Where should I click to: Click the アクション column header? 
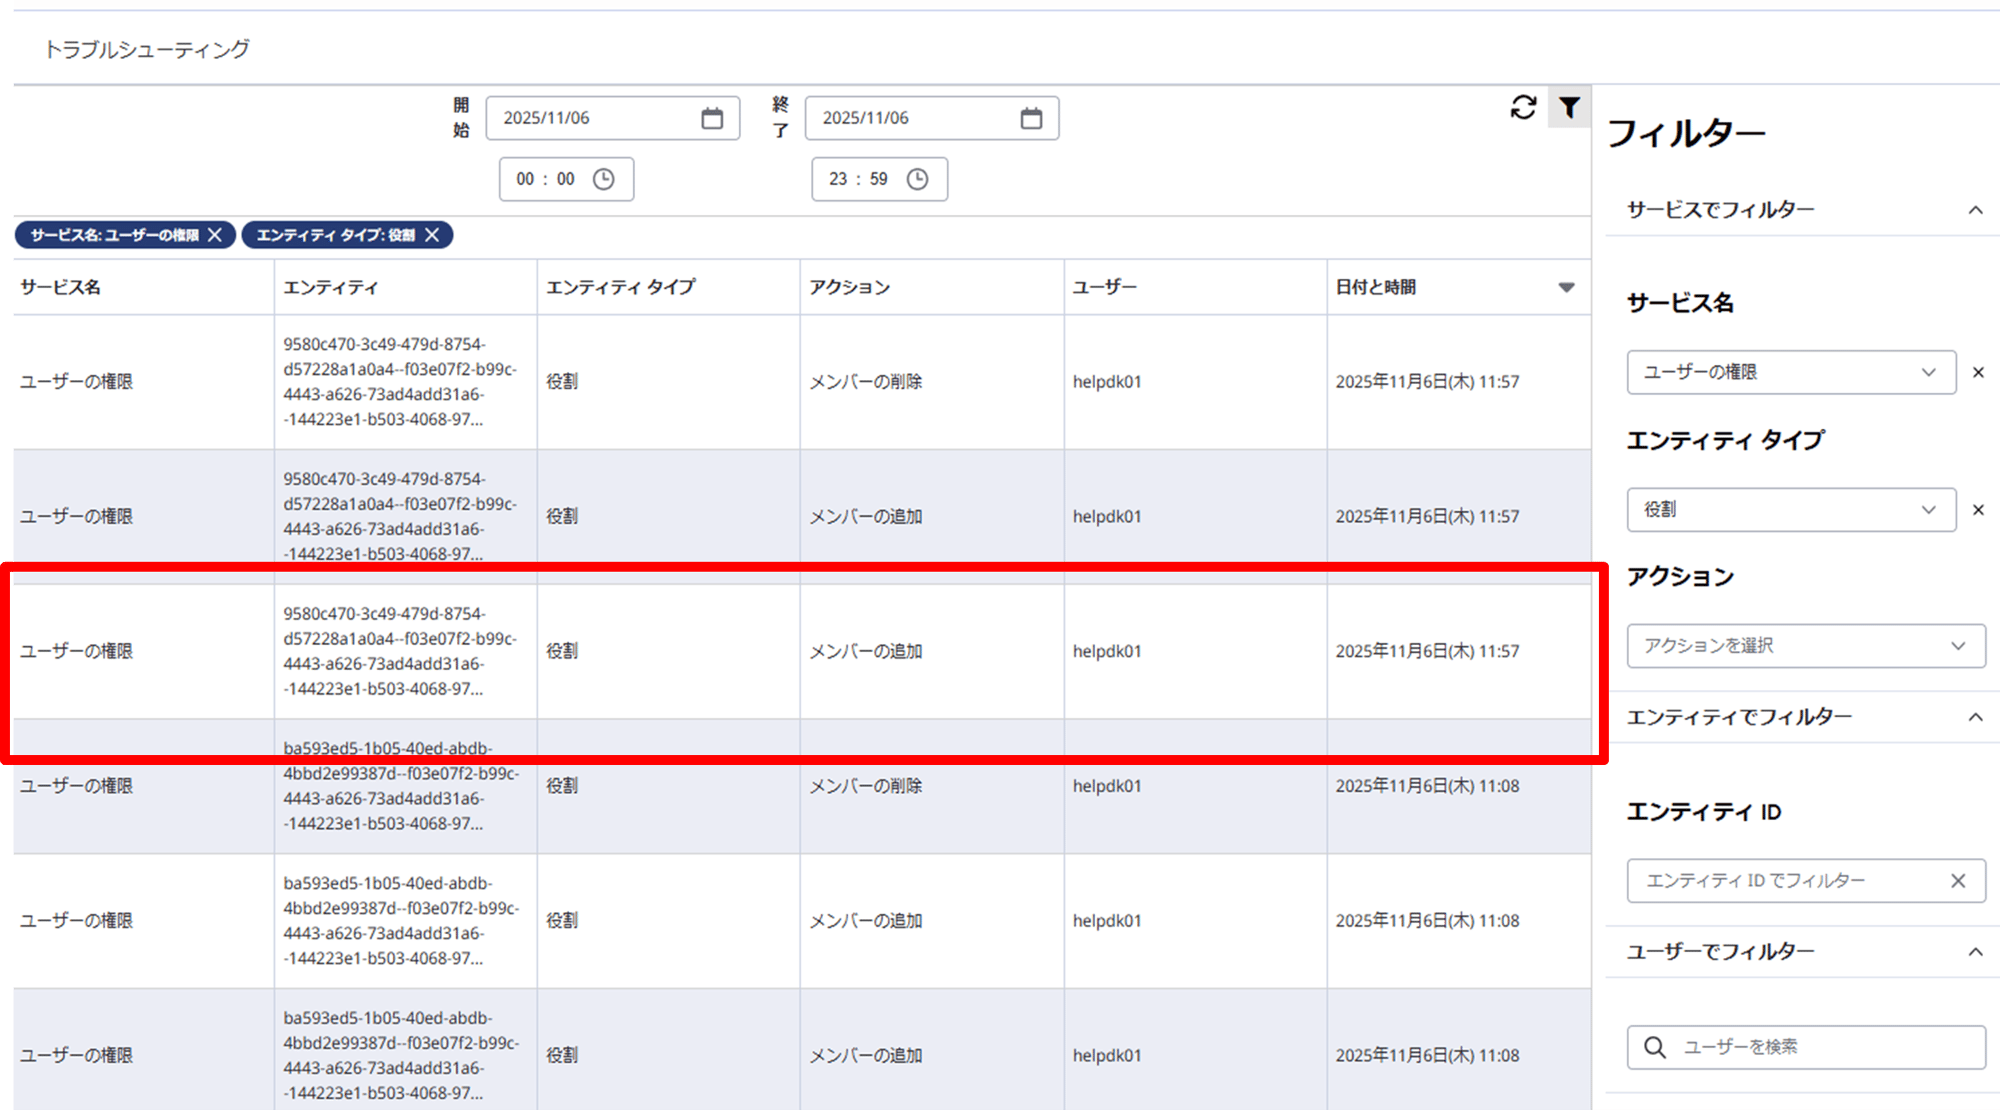(x=850, y=288)
